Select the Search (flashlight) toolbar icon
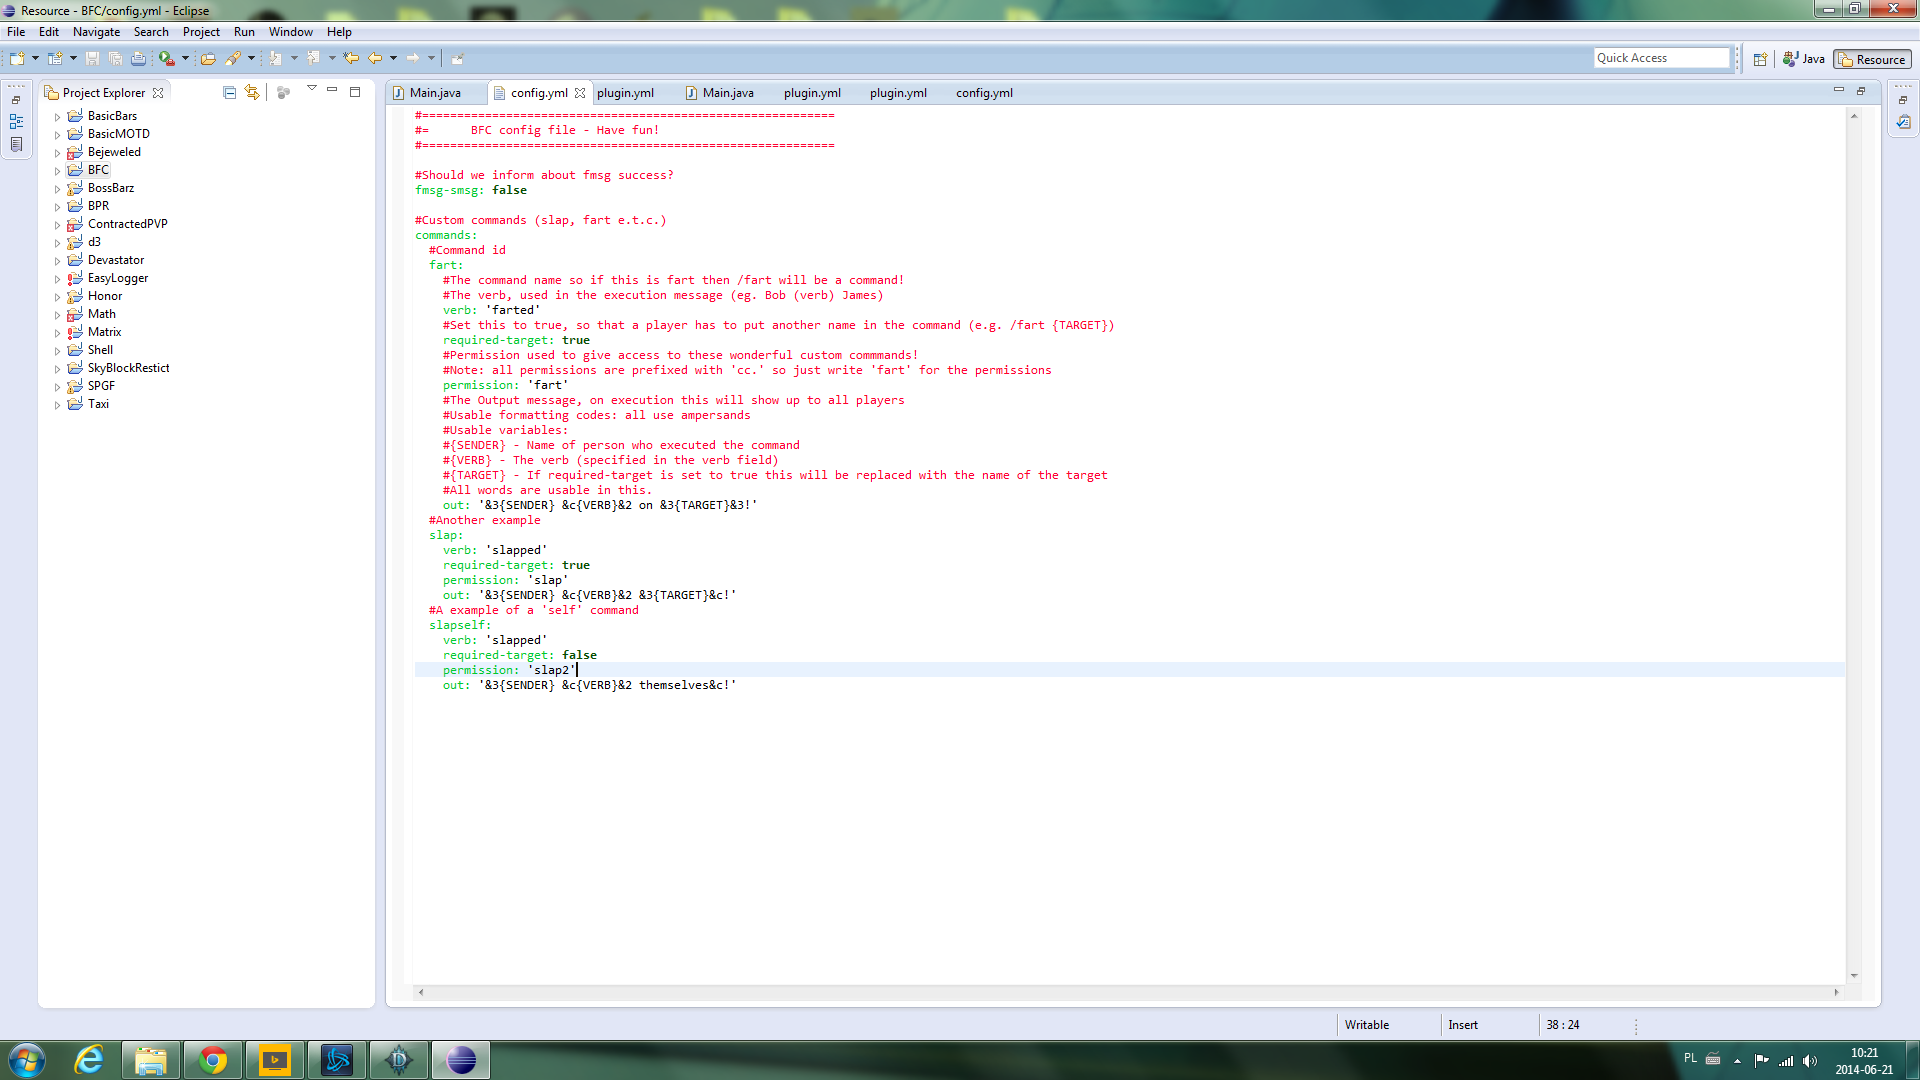Viewport: 1920px width, 1080px height. click(x=233, y=58)
